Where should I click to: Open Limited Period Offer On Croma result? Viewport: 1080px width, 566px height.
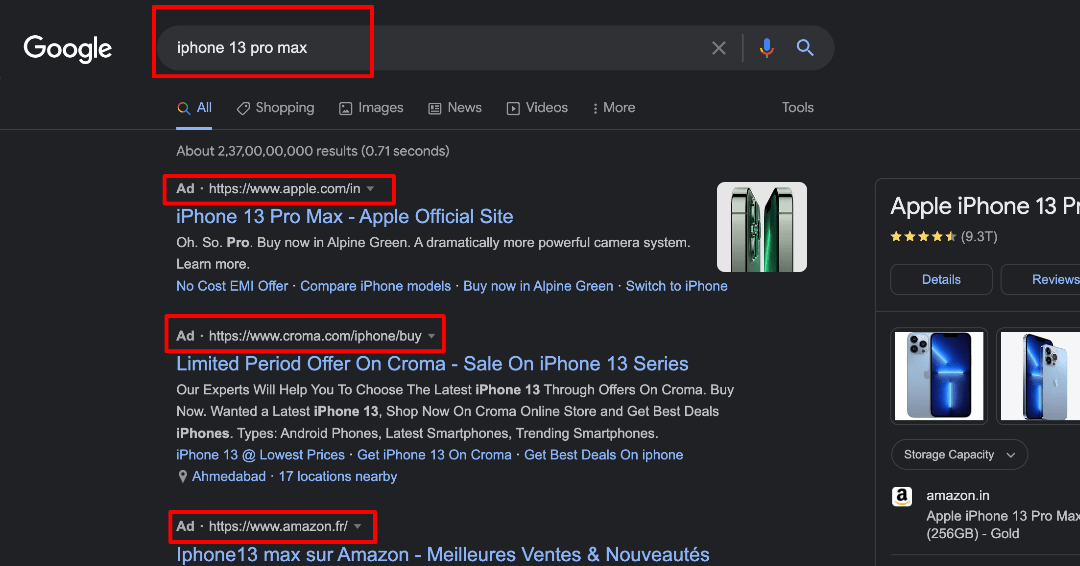pyautogui.click(x=433, y=364)
